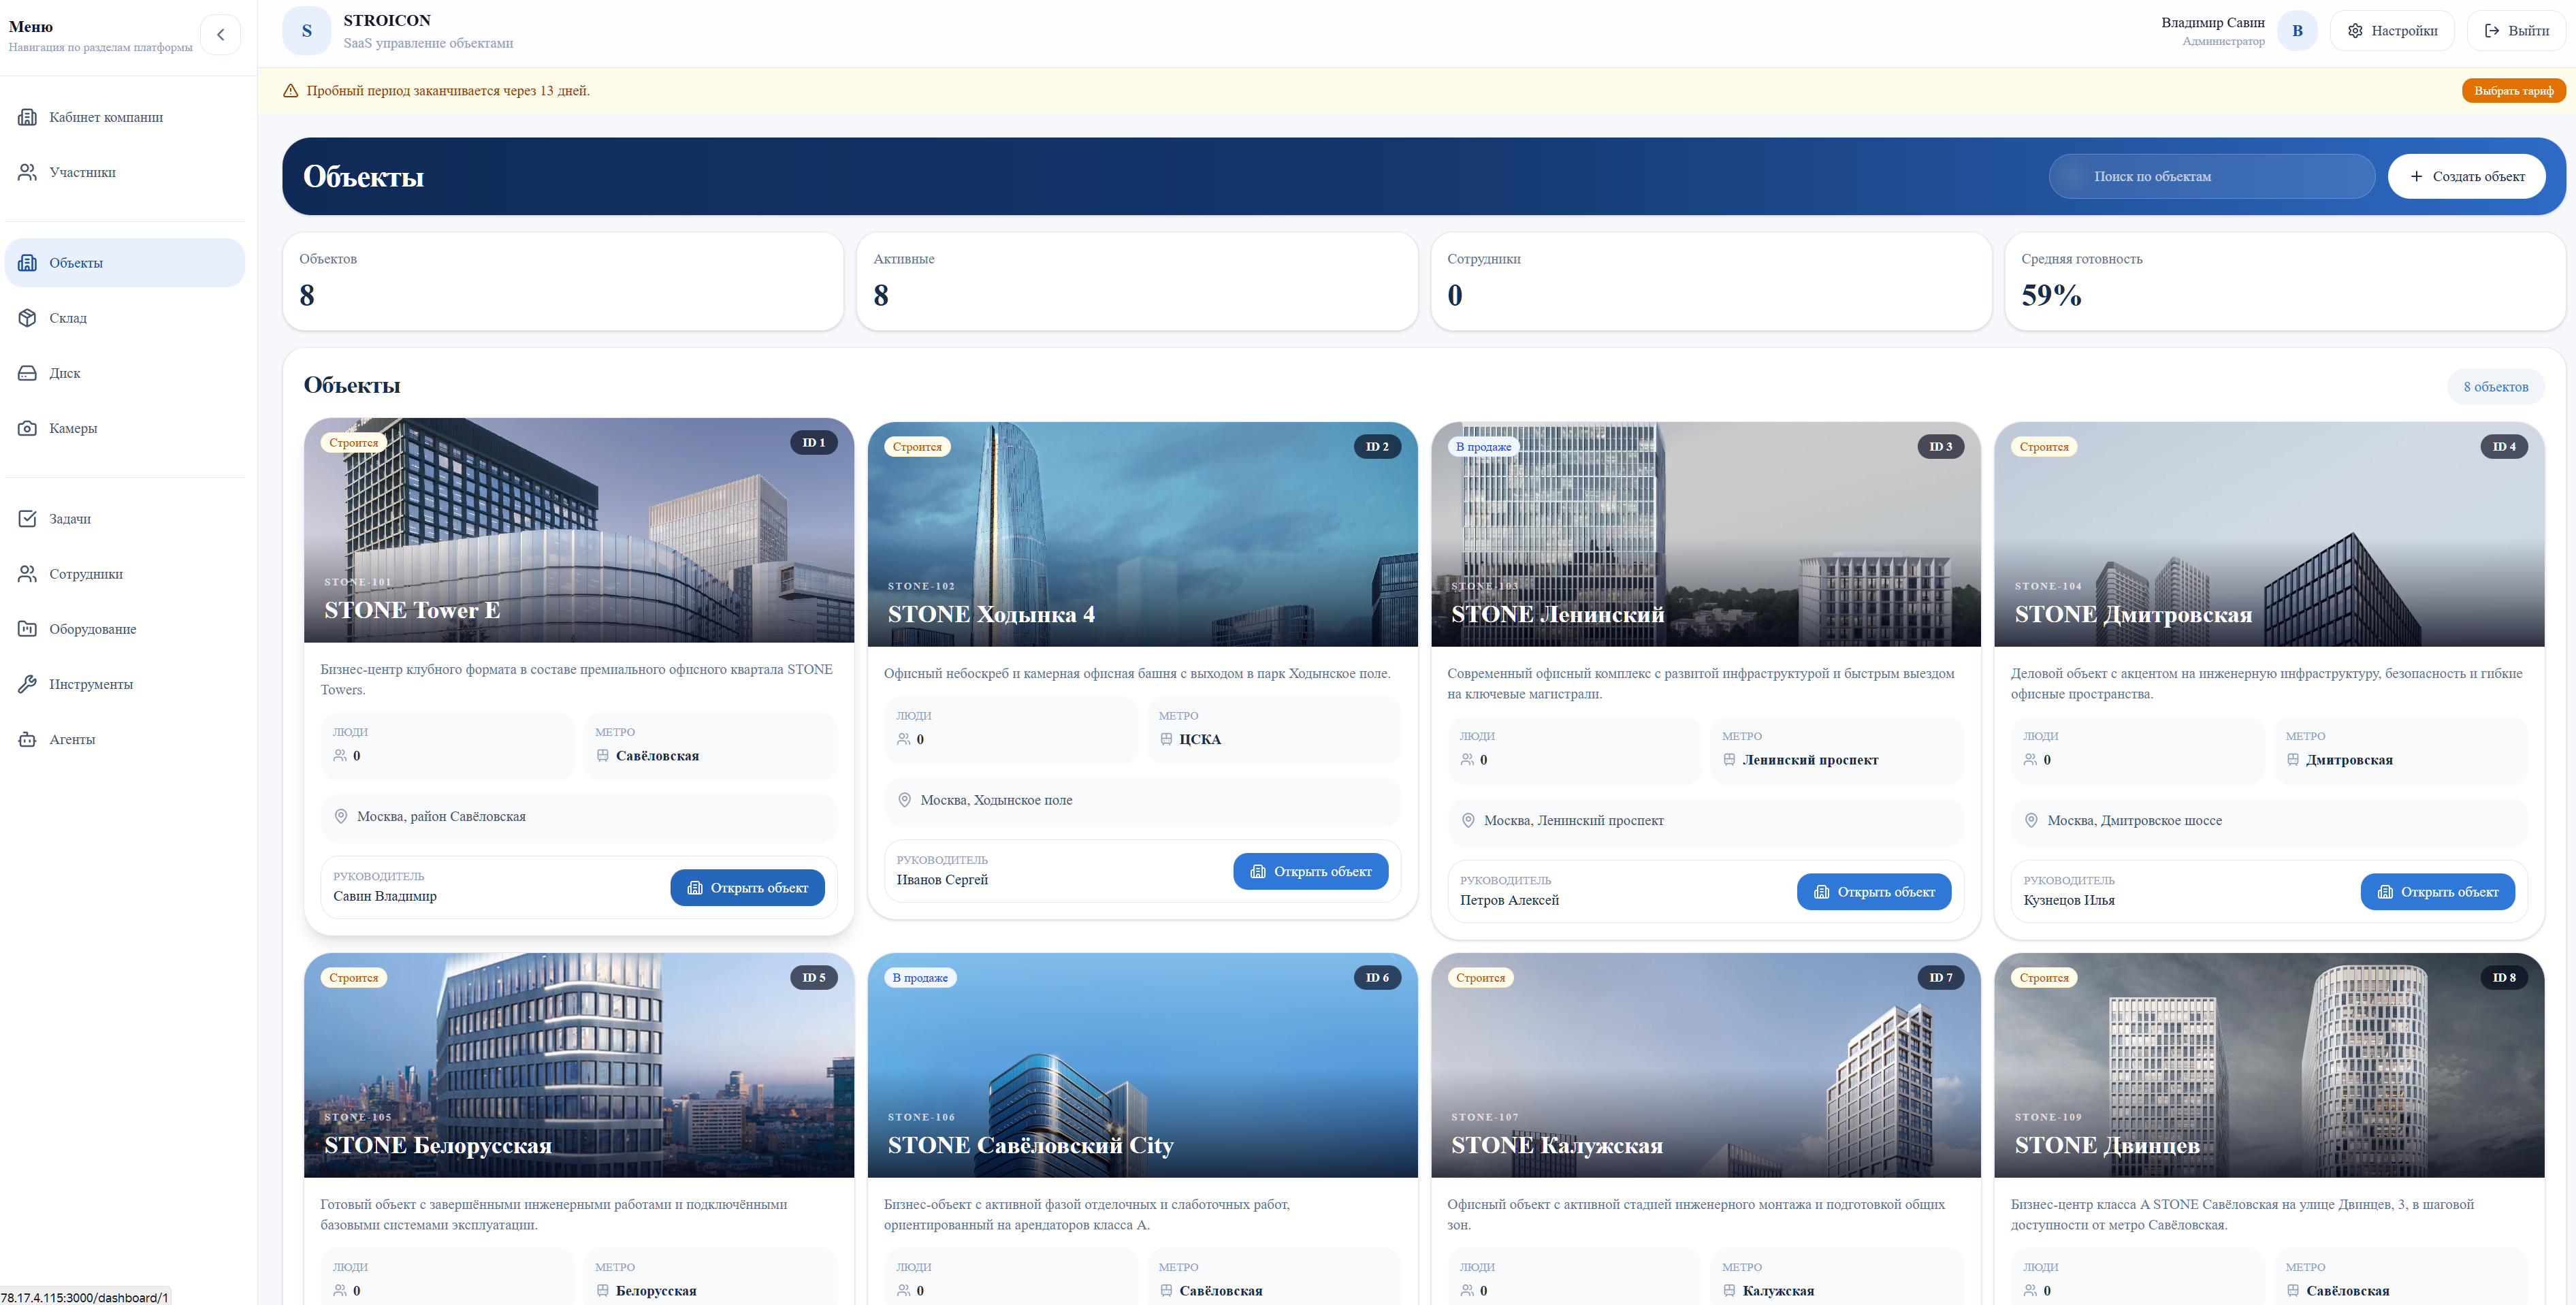Open the Сотрудники menu item
This screenshot has width=2576, height=1305.
pyautogui.click(x=86, y=574)
